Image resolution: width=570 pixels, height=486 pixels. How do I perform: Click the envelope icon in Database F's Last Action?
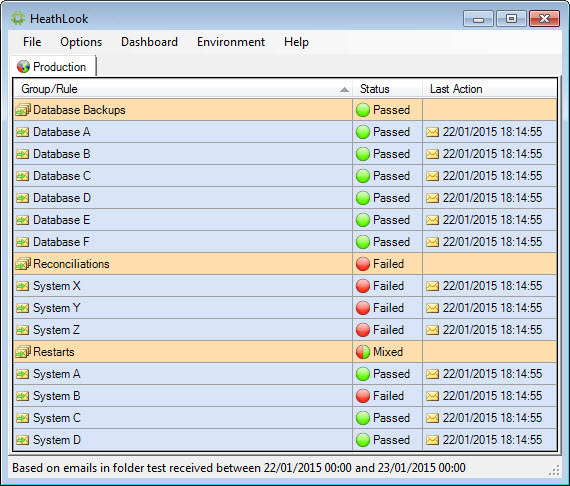(432, 242)
